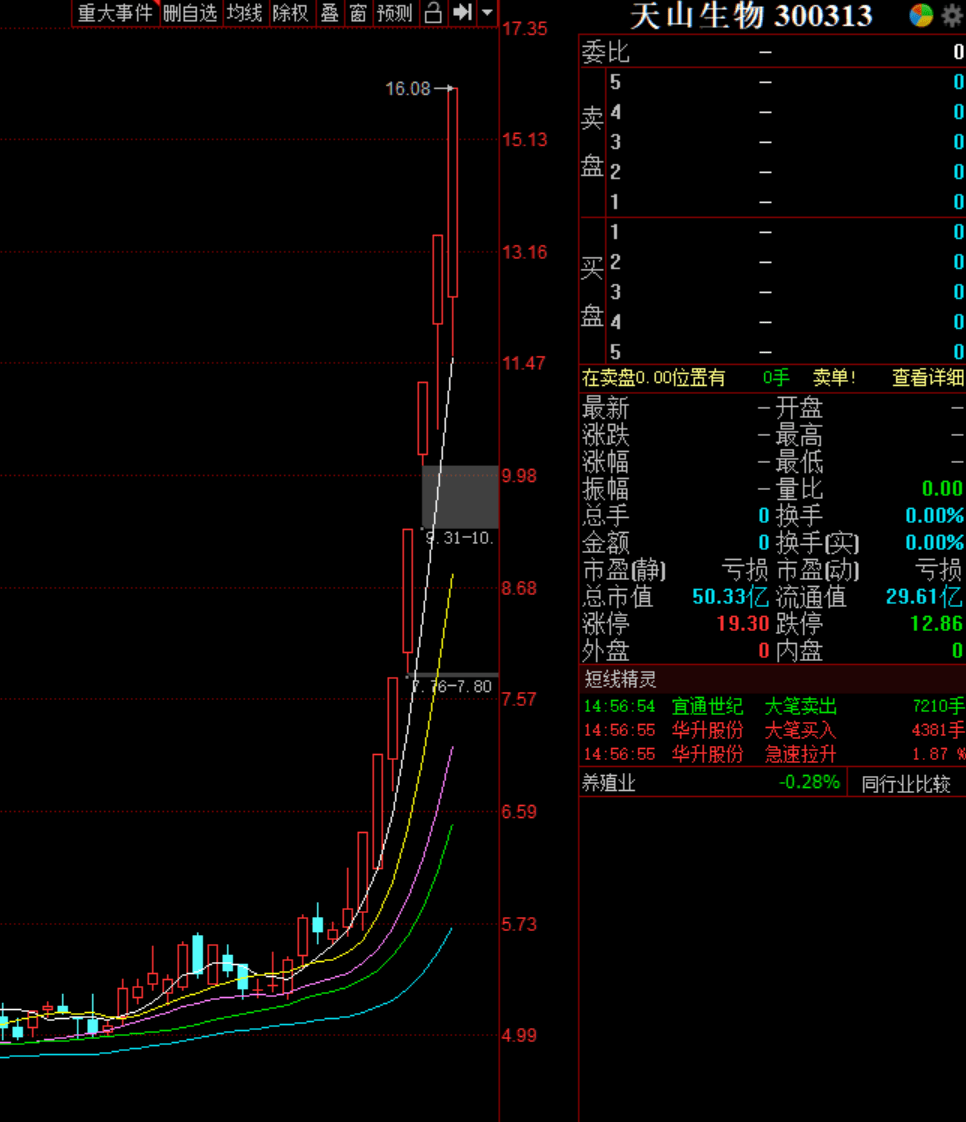Click the jump-to-end arrow icon
The image size is (966, 1122).
coord(462,13)
